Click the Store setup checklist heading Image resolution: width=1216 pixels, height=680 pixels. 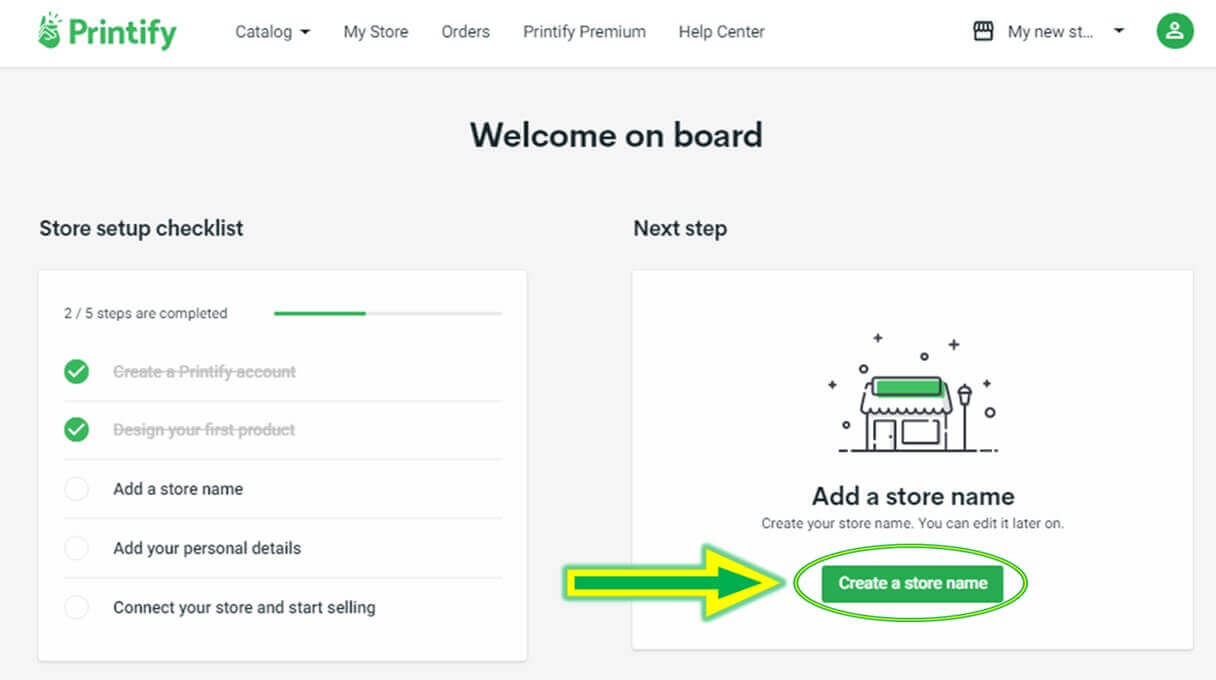[x=141, y=228]
